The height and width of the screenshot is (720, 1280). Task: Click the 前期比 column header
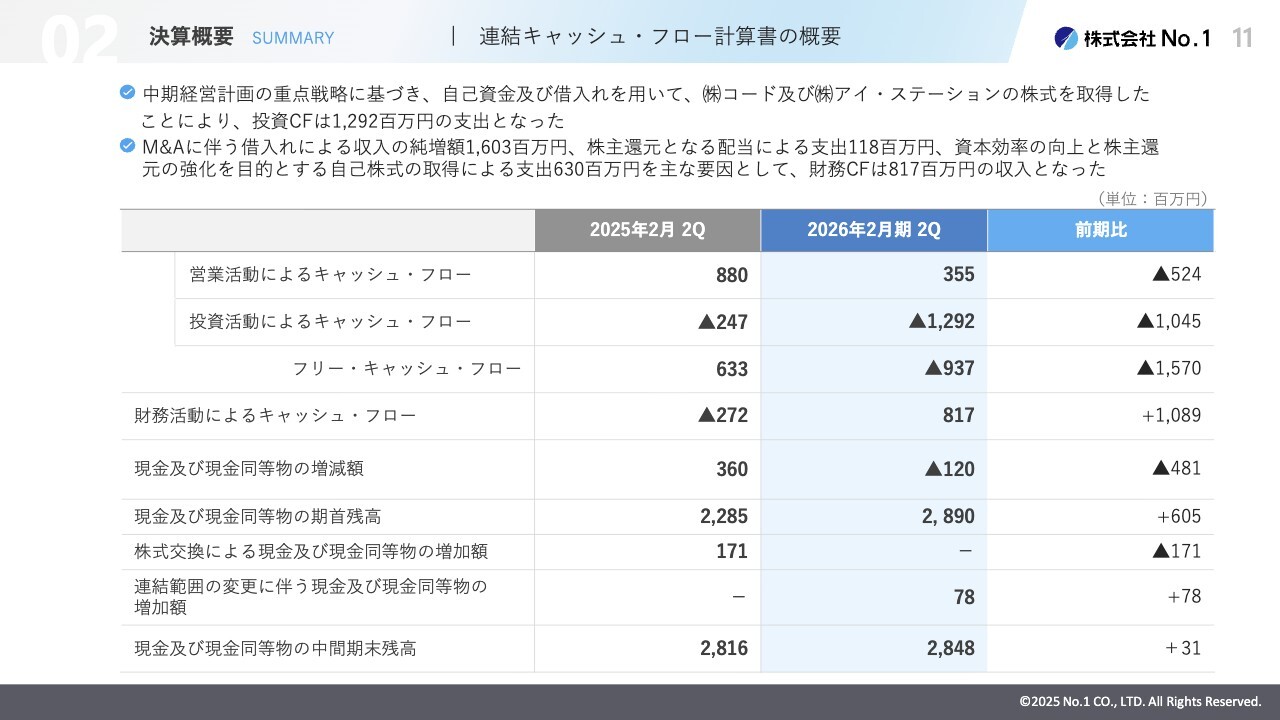tap(1100, 230)
